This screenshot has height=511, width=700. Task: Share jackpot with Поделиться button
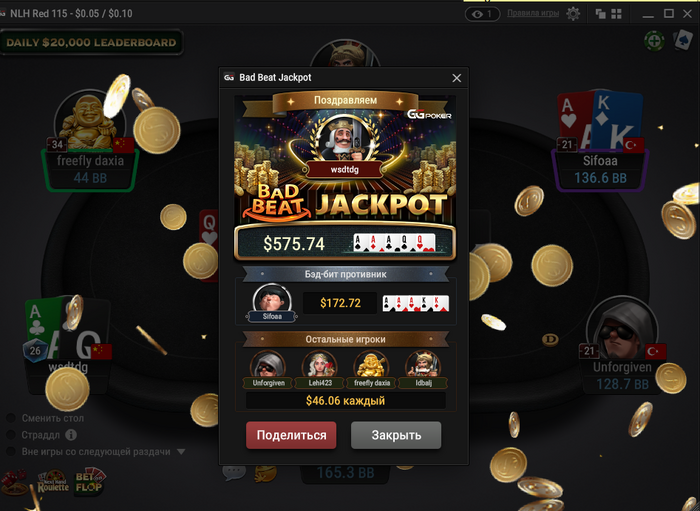(x=291, y=435)
